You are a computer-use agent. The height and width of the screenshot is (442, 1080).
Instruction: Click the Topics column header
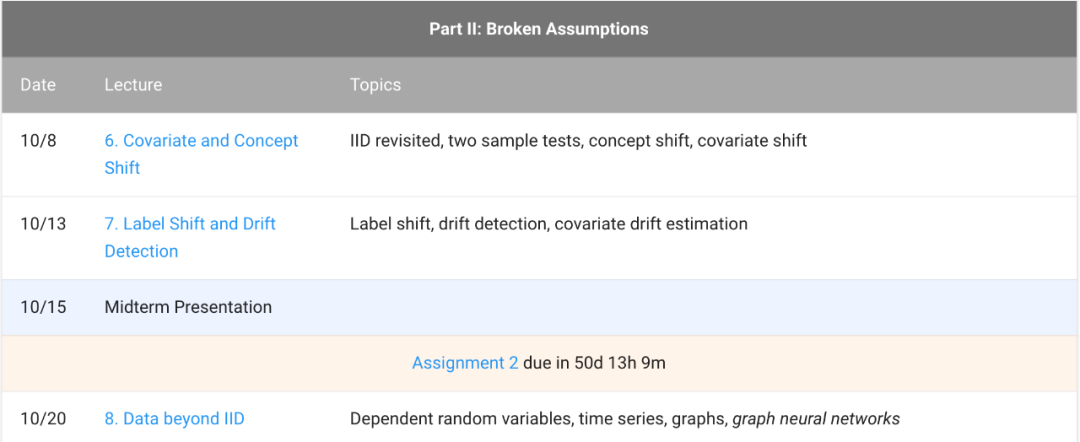pos(375,85)
